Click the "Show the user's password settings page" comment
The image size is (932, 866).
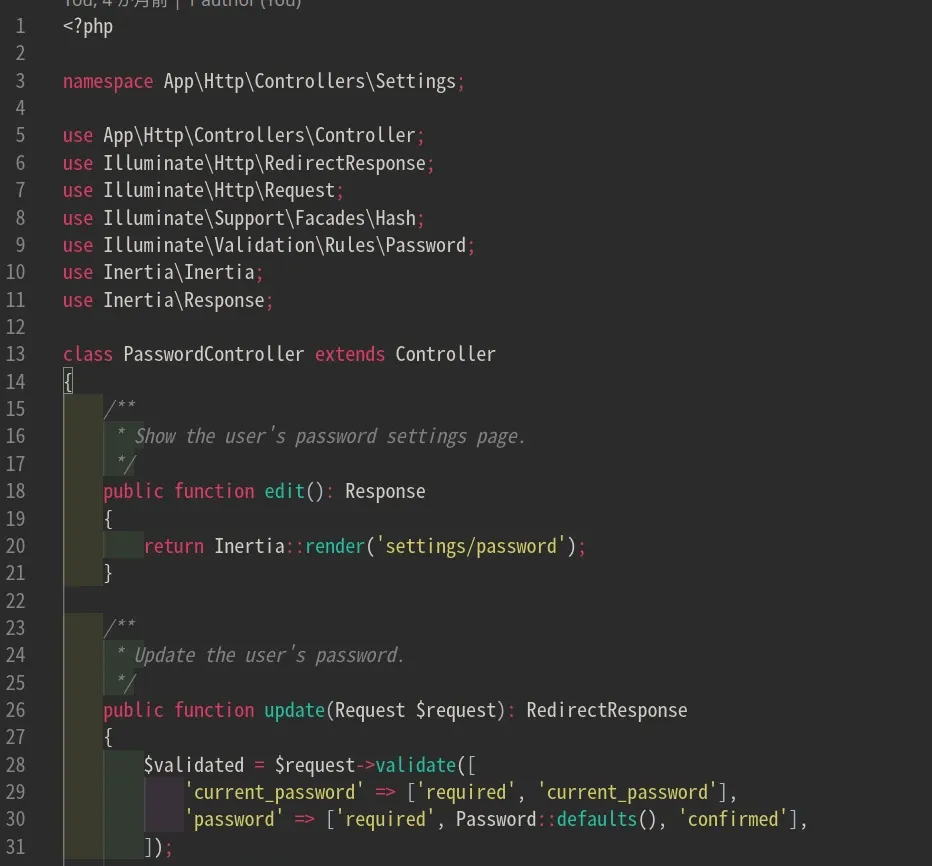tap(330, 436)
